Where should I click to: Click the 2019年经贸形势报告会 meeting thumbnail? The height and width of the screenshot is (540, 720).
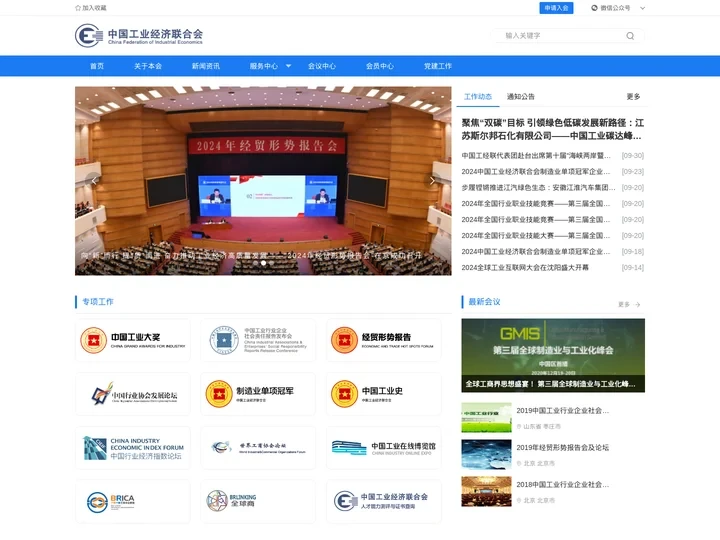point(486,454)
